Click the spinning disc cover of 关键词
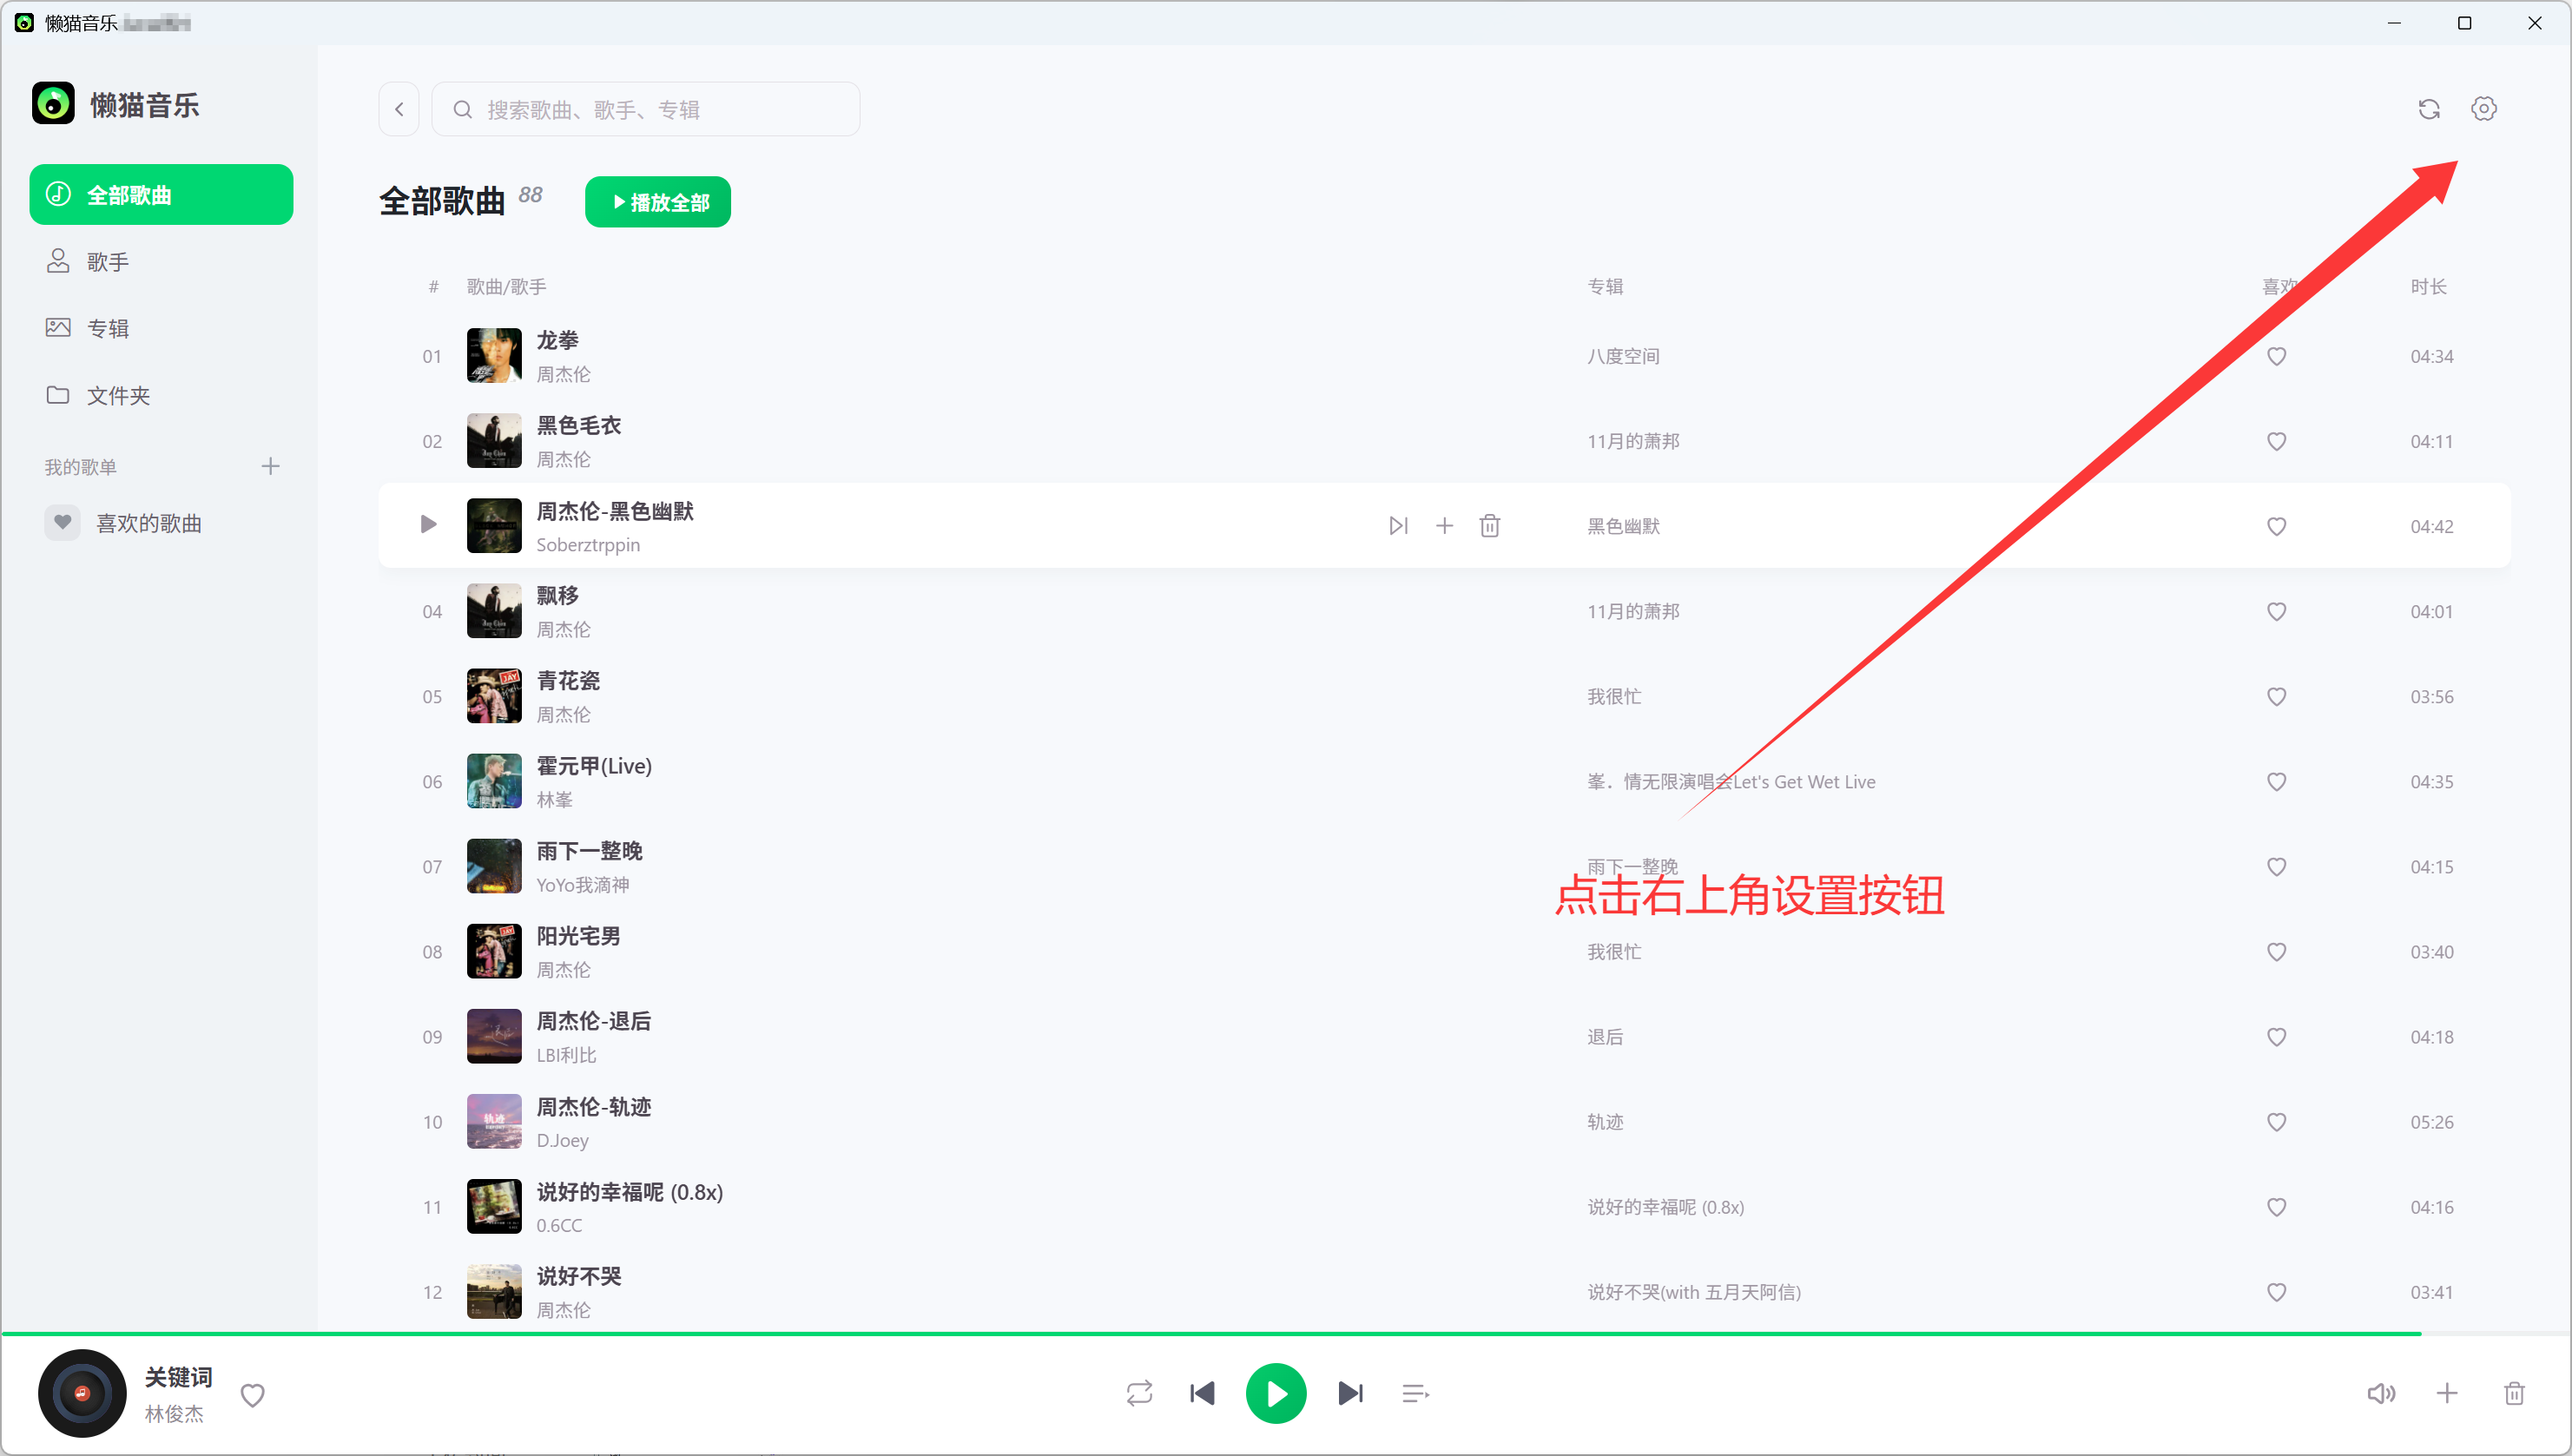 click(82, 1393)
